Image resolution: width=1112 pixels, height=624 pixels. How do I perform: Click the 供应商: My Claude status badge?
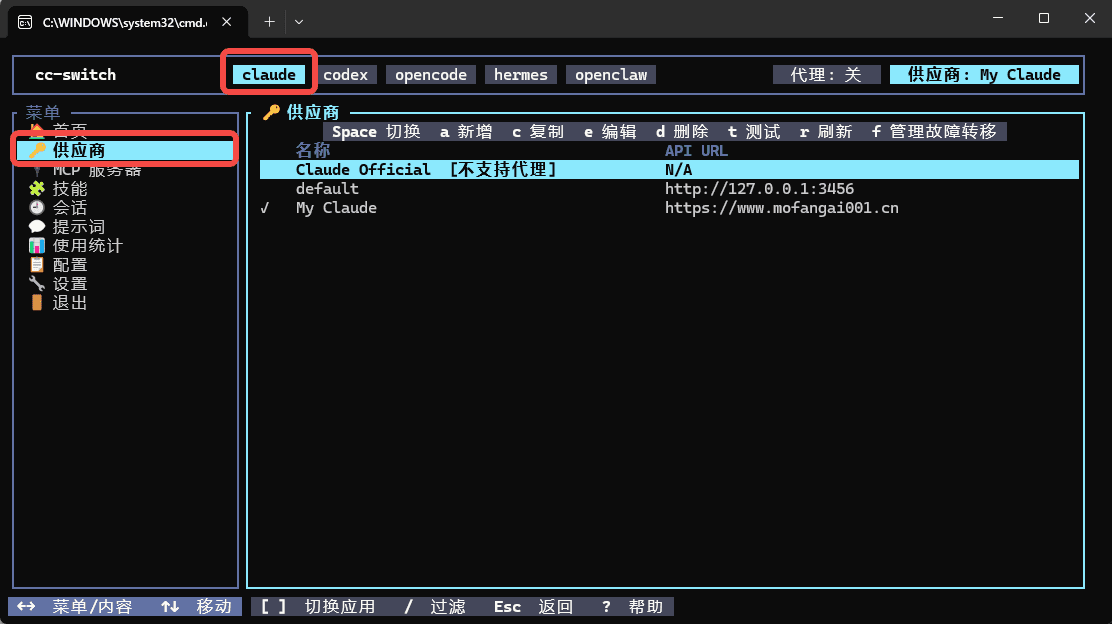tap(984, 74)
